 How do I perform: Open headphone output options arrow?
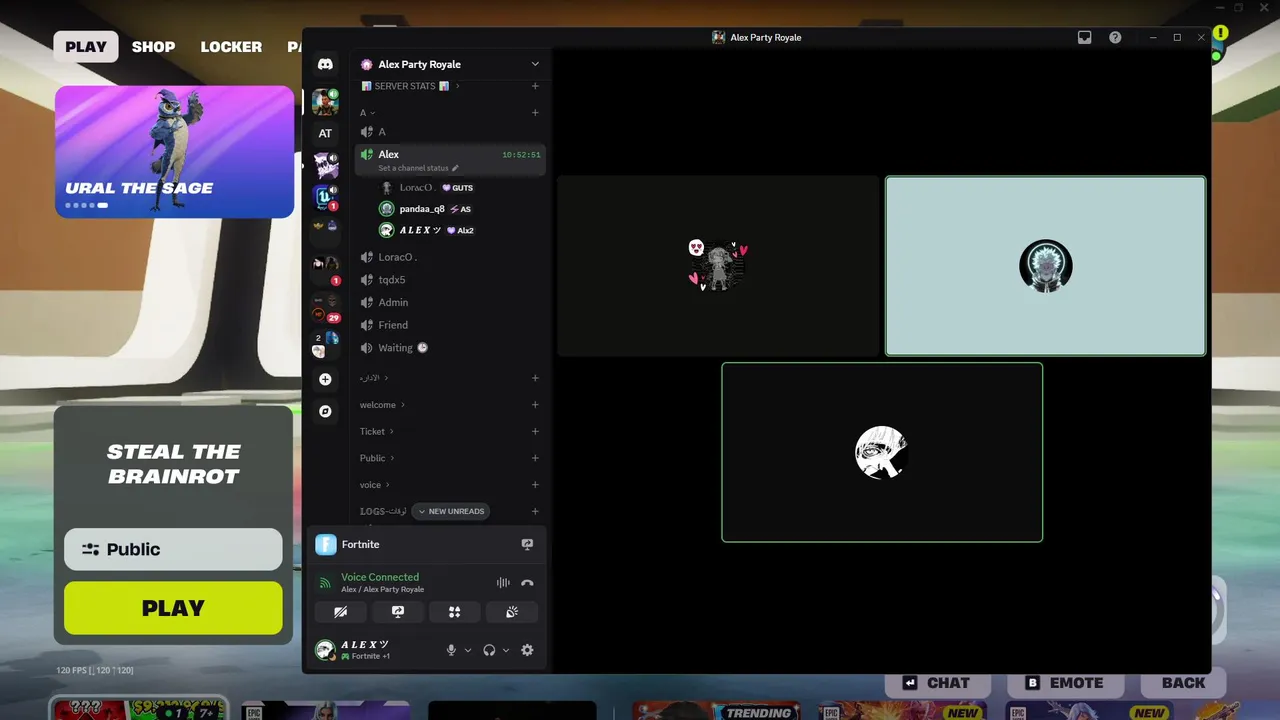[x=506, y=650]
